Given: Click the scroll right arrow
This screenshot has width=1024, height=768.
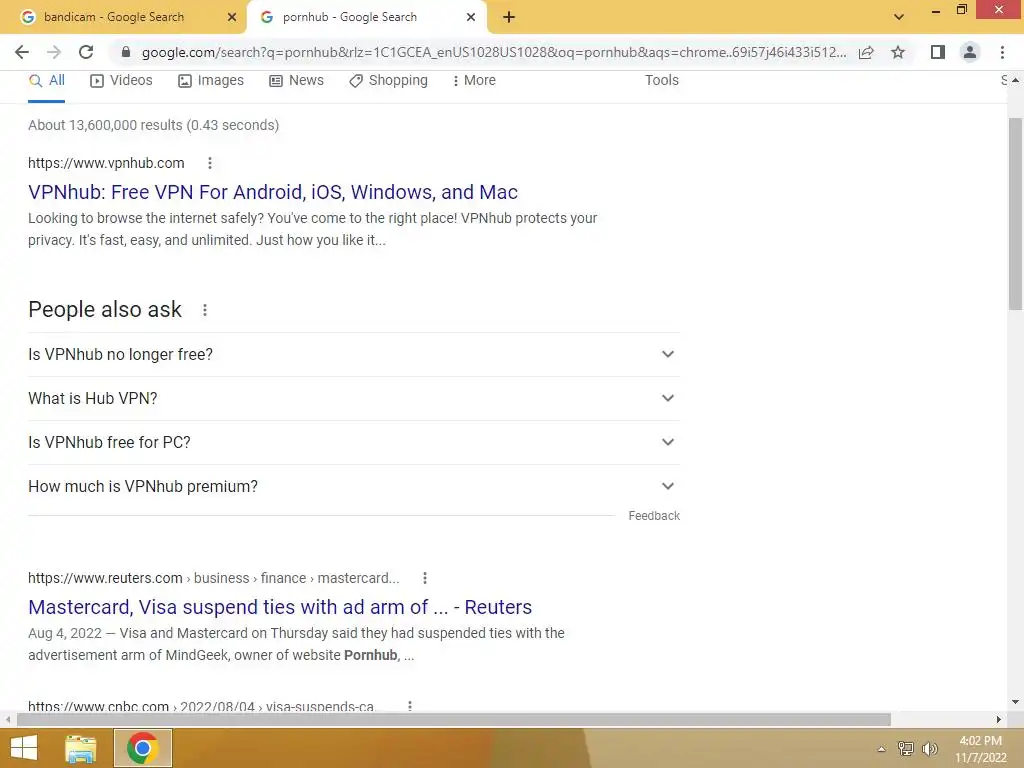Looking at the screenshot, I should pos(999,720).
